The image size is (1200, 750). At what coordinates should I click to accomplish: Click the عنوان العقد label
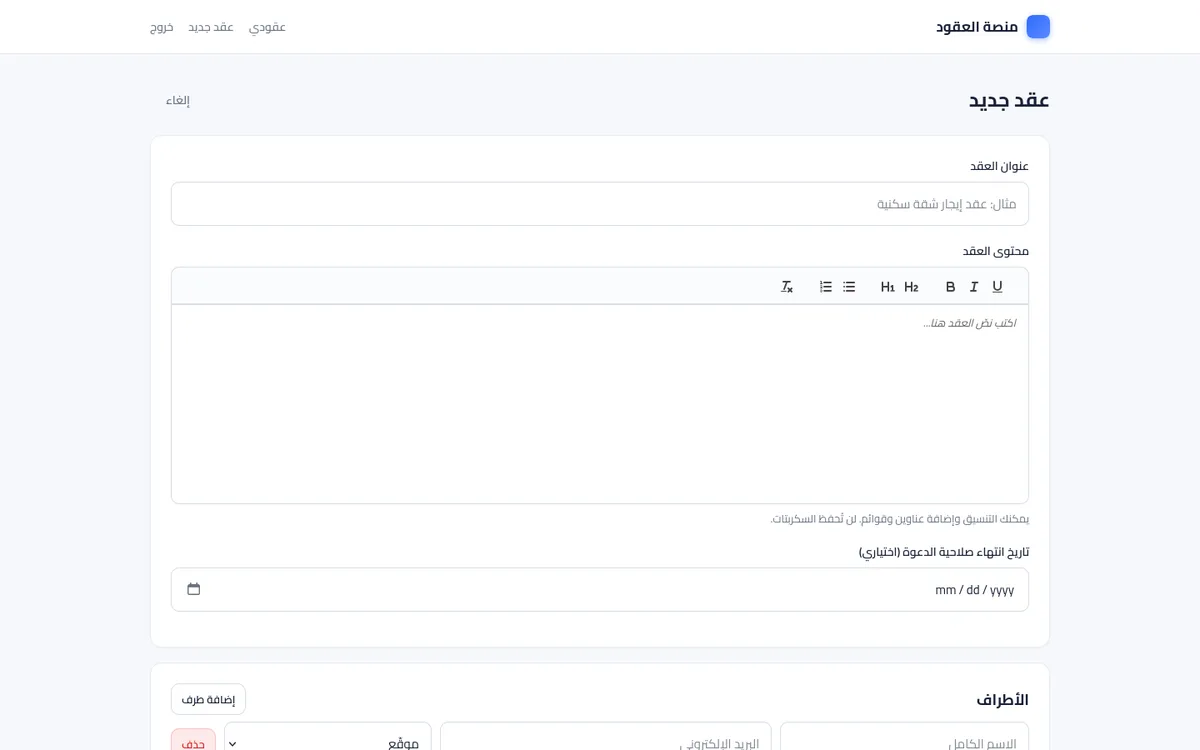pyautogui.click(x=999, y=166)
